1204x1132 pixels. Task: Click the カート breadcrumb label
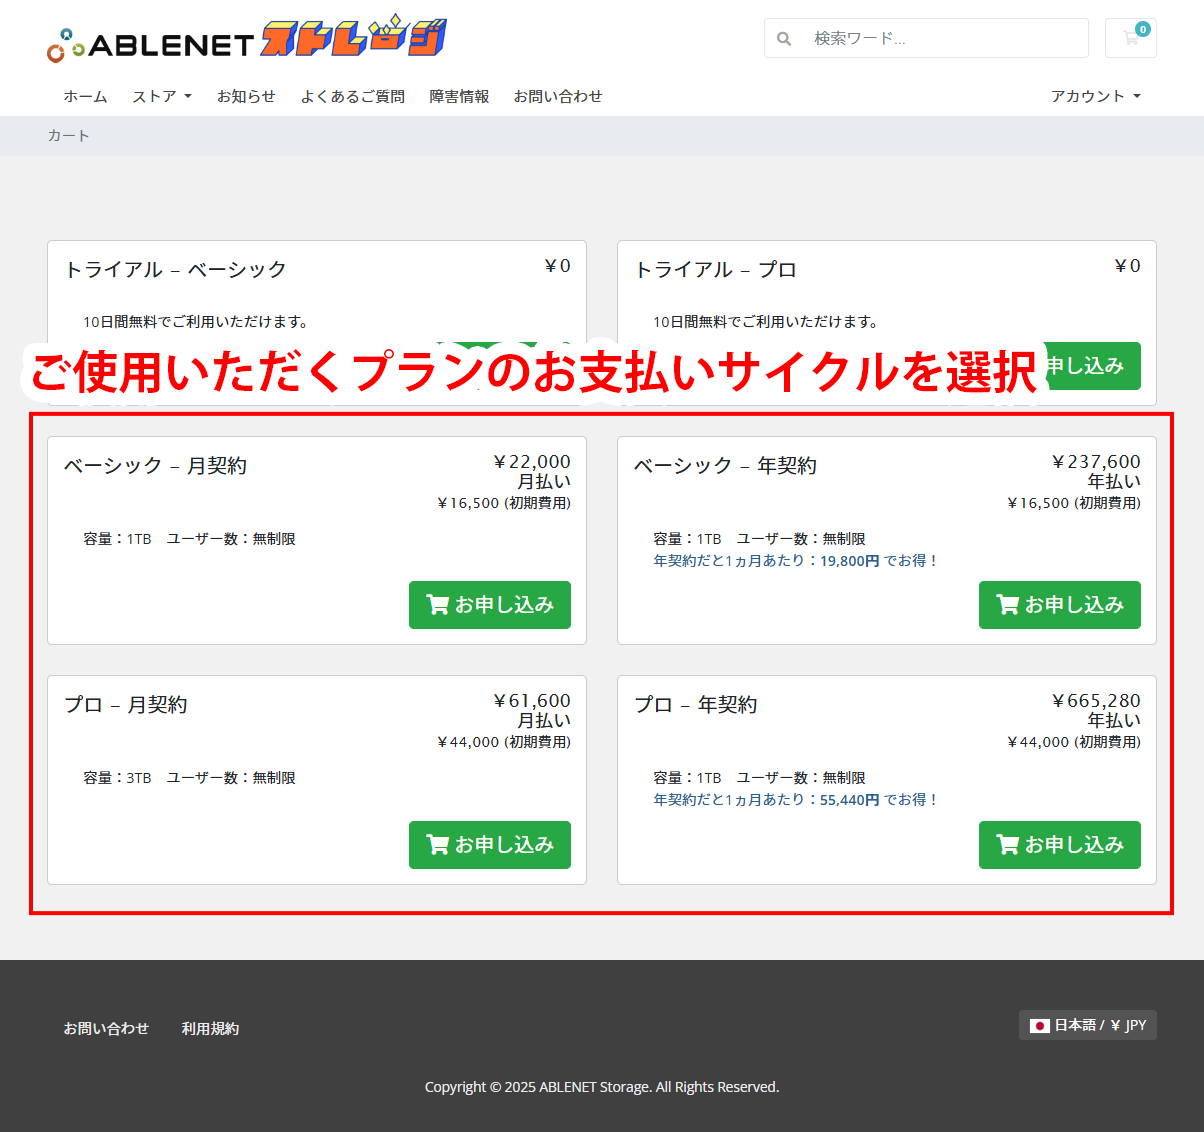pos(69,135)
